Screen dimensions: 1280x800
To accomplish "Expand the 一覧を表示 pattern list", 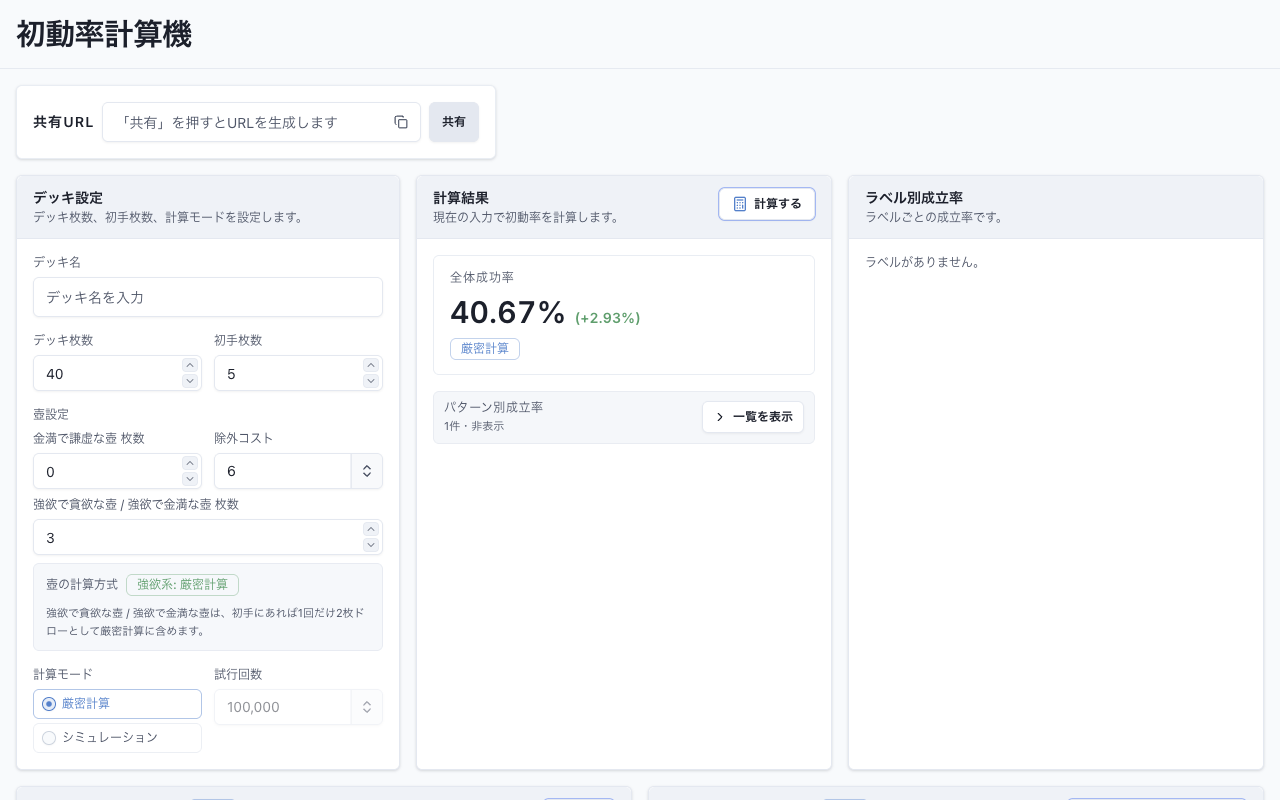I will pos(753,417).
